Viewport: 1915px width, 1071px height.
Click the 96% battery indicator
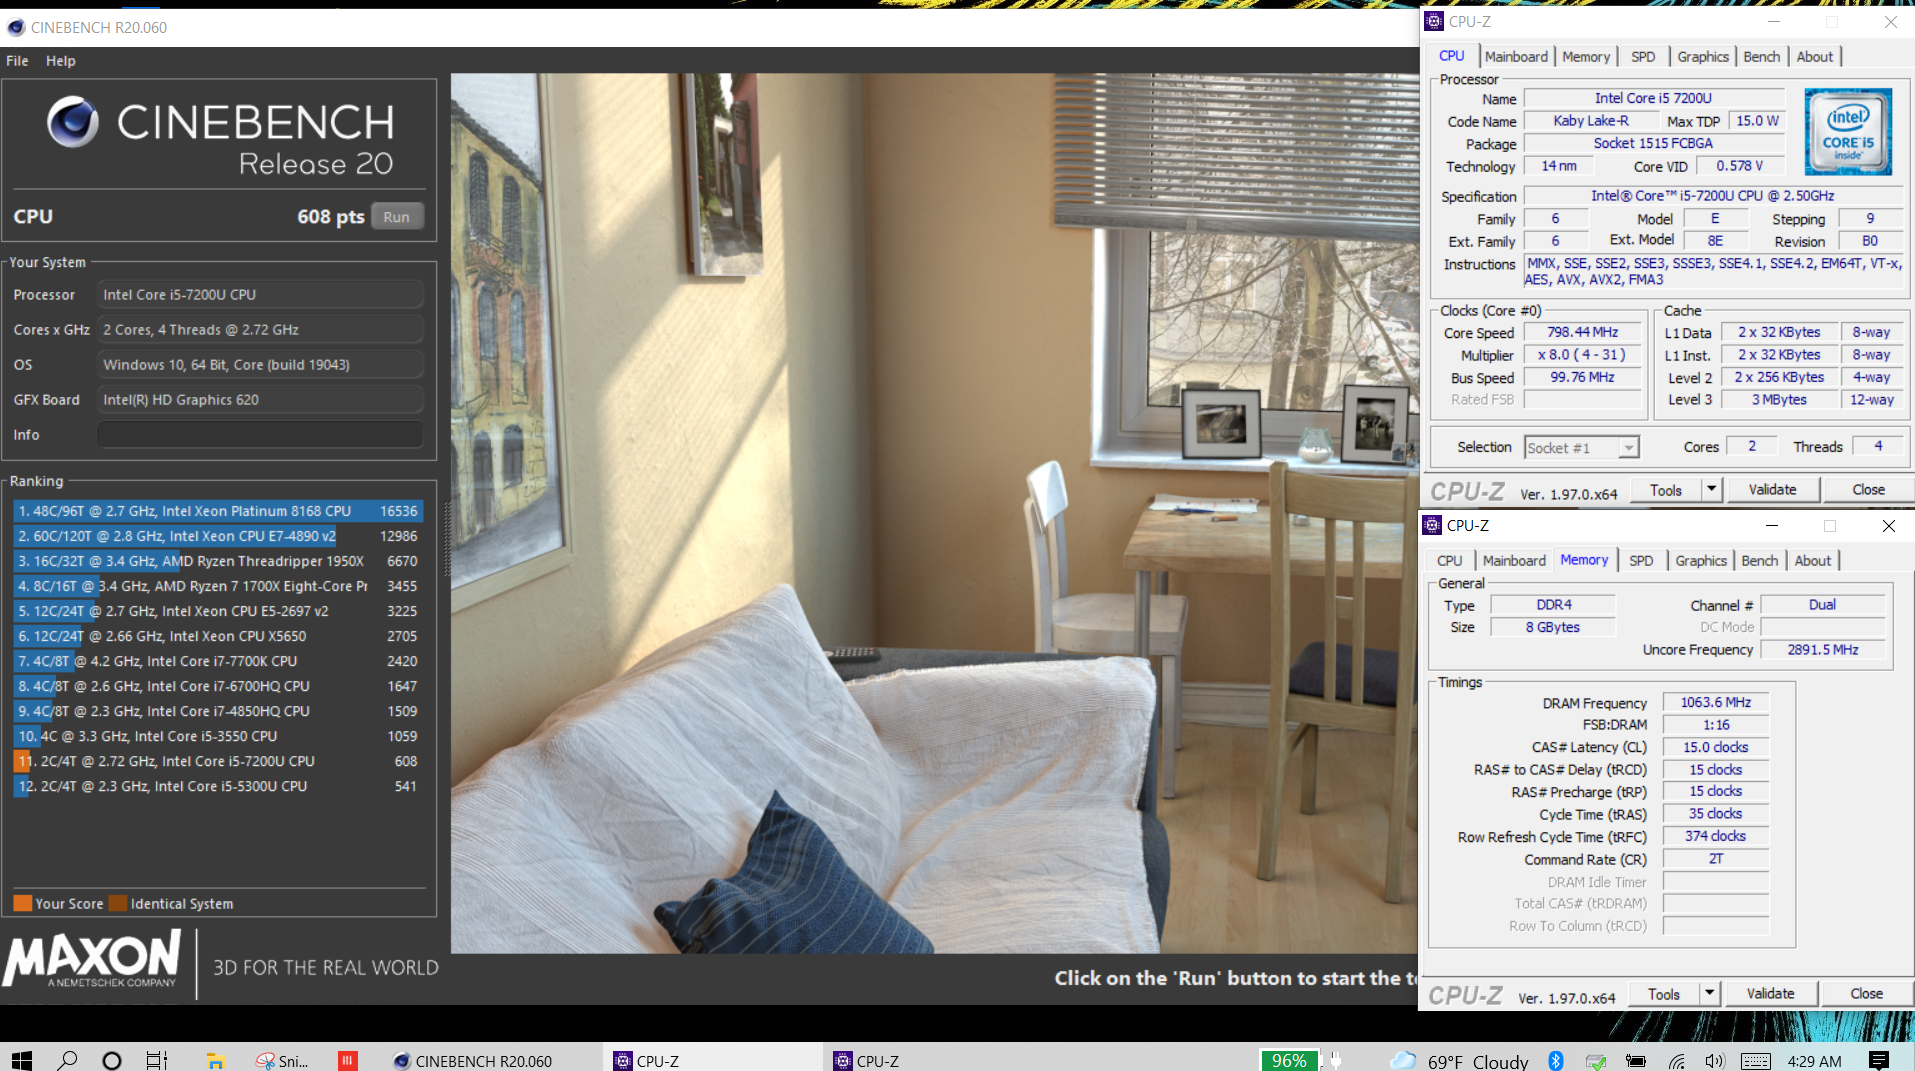click(x=1289, y=1060)
